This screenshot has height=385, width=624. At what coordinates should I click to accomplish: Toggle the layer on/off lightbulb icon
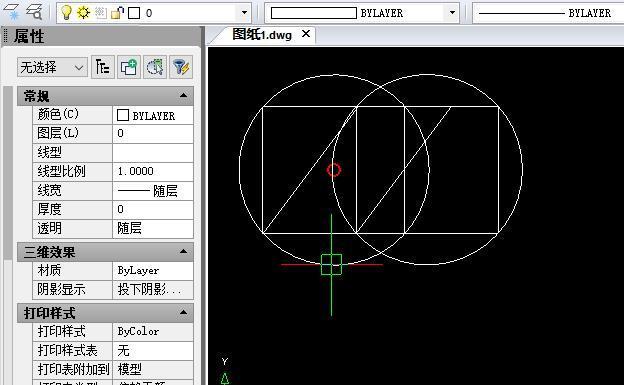coord(66,13)
